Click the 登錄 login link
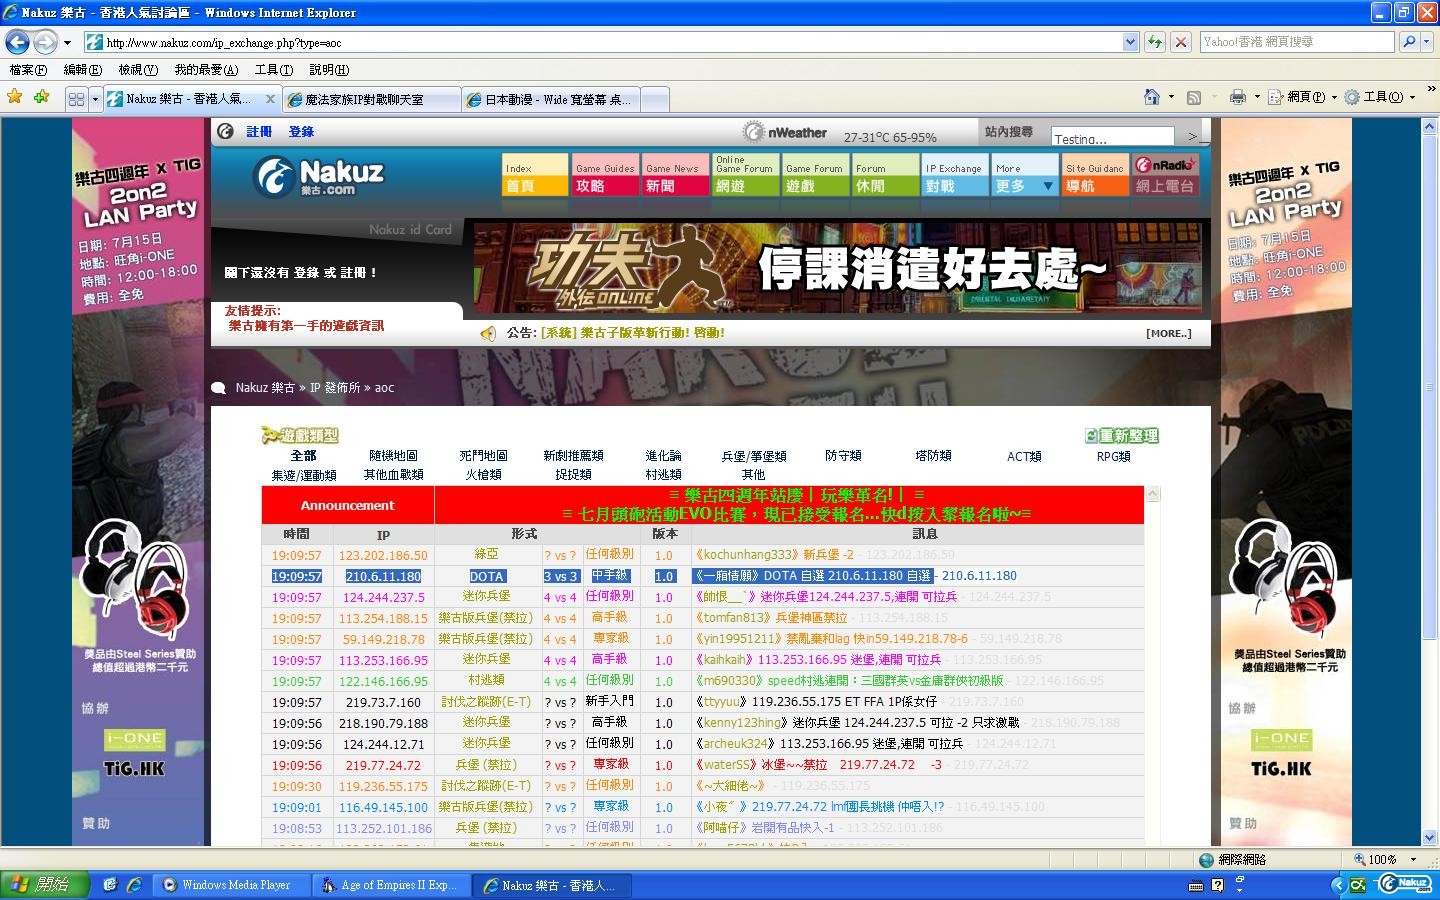 click(x=301, y=132)
